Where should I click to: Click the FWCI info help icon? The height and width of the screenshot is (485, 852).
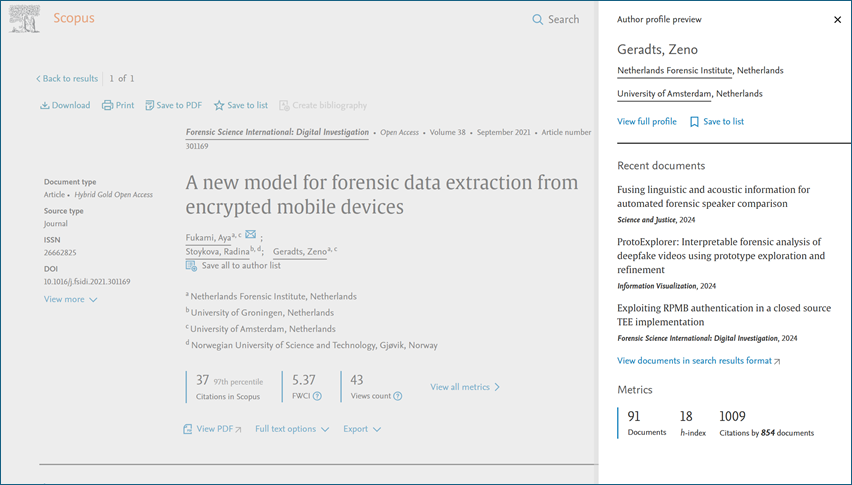coord(317,396)
